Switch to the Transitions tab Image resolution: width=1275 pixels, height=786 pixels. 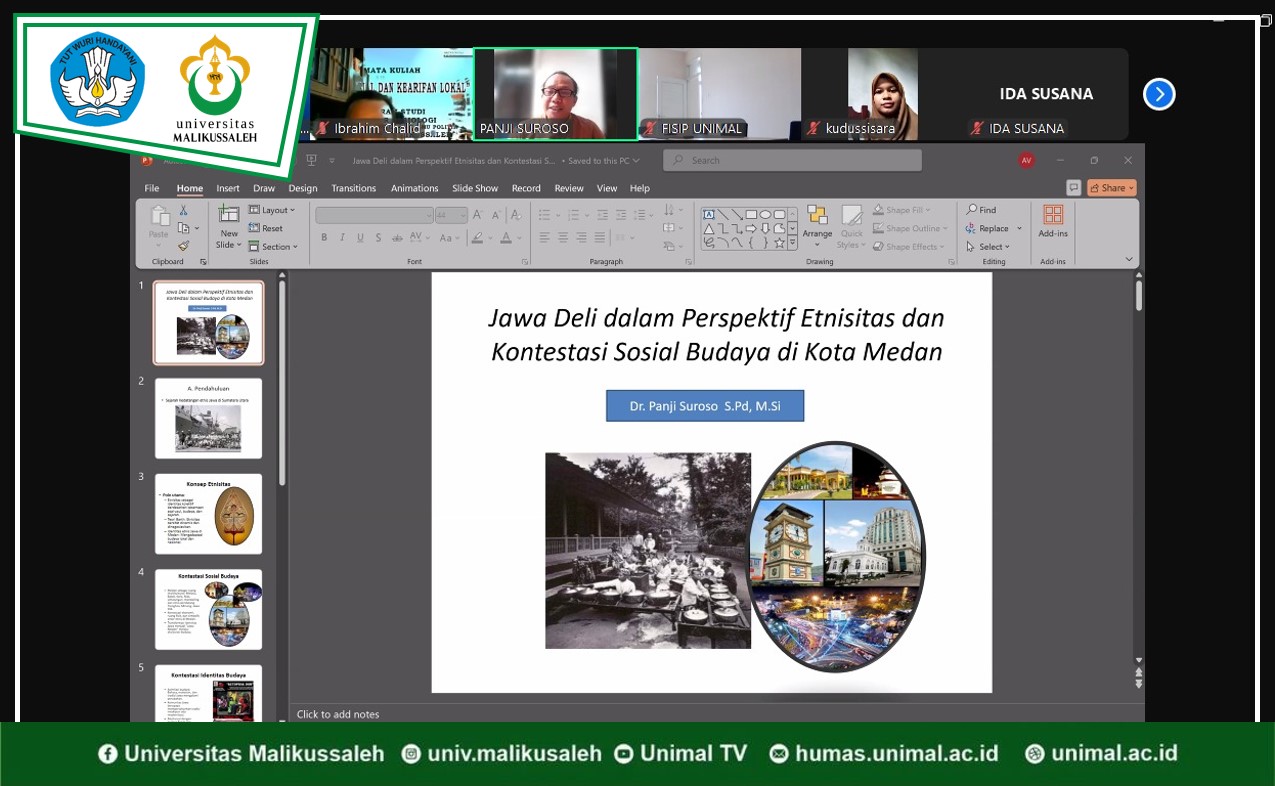coord(353,188)
